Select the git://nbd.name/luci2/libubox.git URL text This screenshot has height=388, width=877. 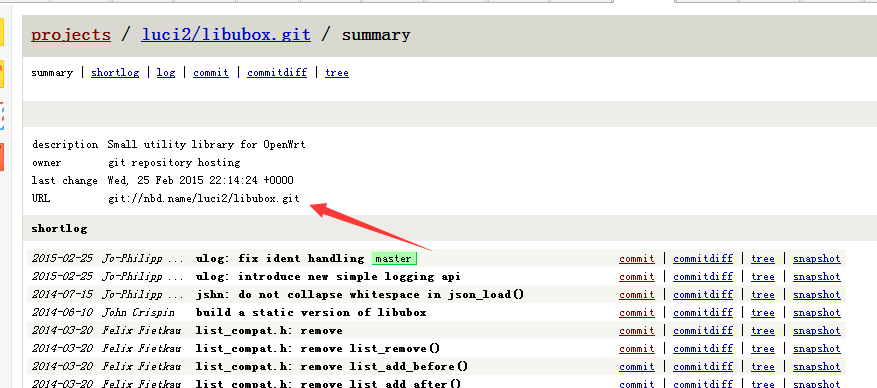(204, 198)
